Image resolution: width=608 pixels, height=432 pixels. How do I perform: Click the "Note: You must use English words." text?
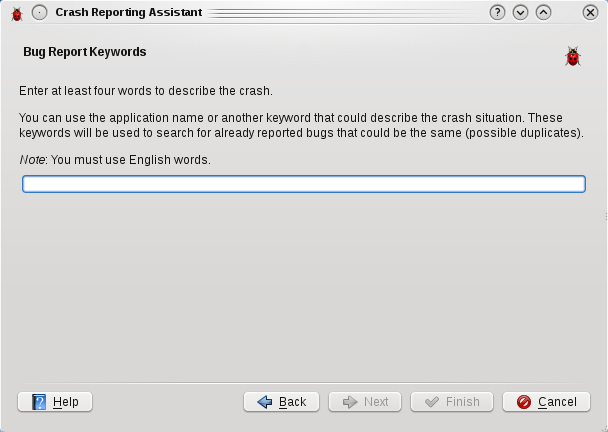click(115, 160)
